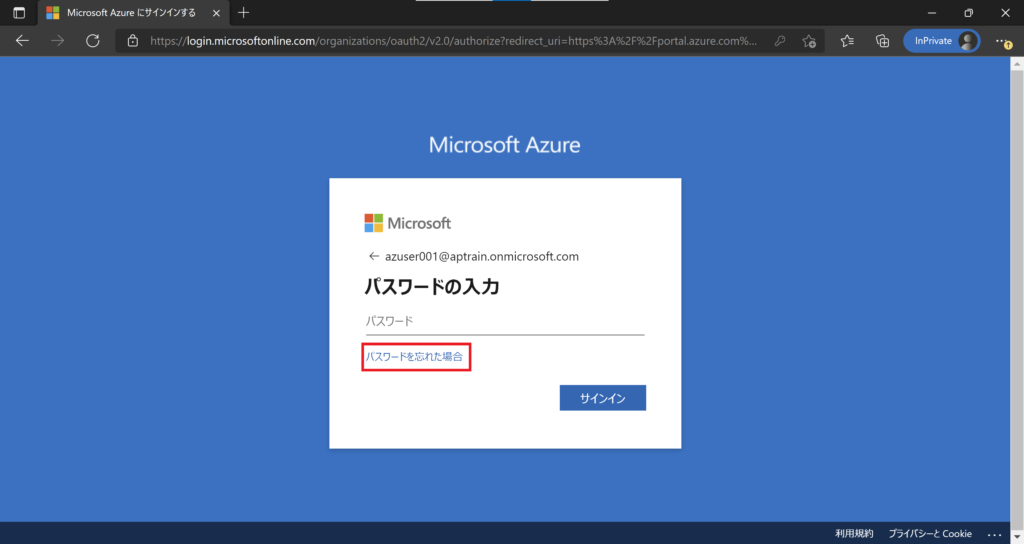Reload the page with refresh icon
1024x544 pixels.
(x=93, y=40)
